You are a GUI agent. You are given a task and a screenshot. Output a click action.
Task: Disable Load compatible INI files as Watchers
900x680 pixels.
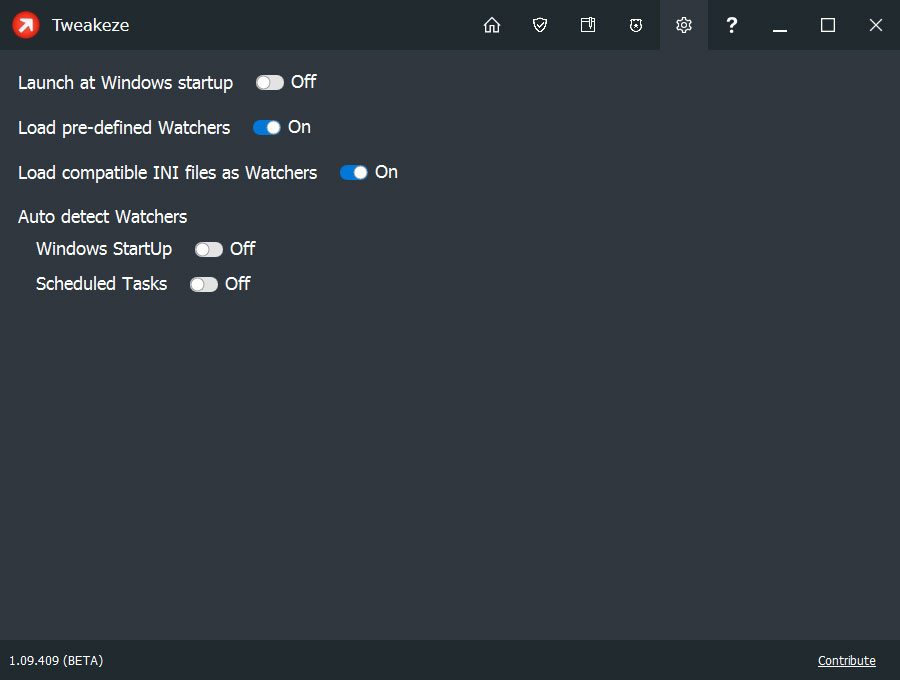pyautogui.click(x=353, y=172)
